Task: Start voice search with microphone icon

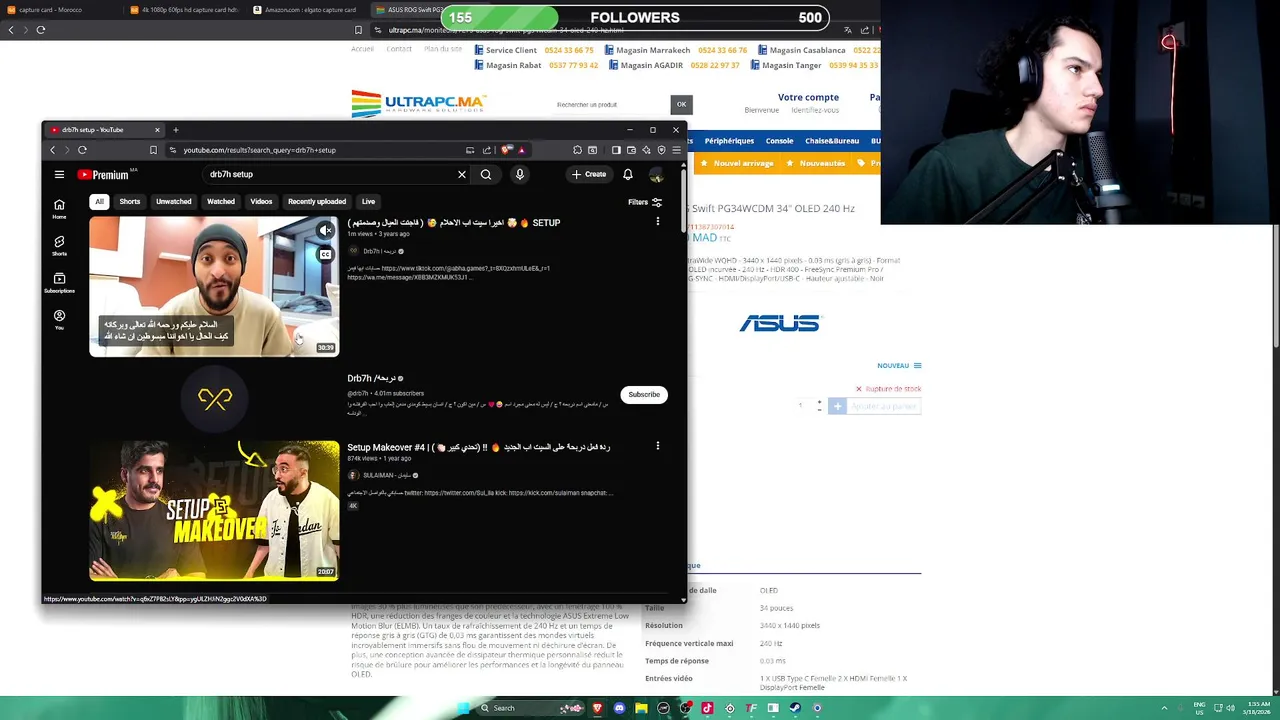Action: point(519,174)
